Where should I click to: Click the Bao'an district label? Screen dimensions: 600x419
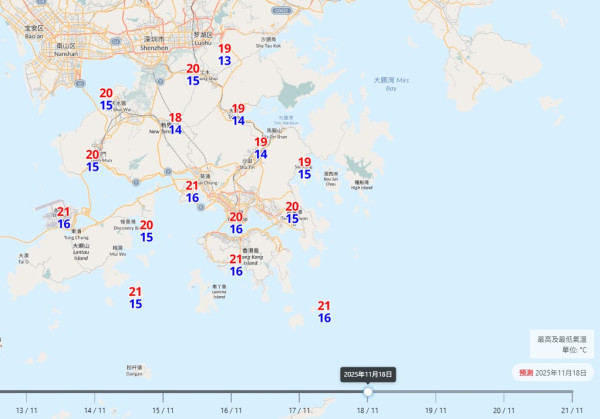[x=34, y=32]
